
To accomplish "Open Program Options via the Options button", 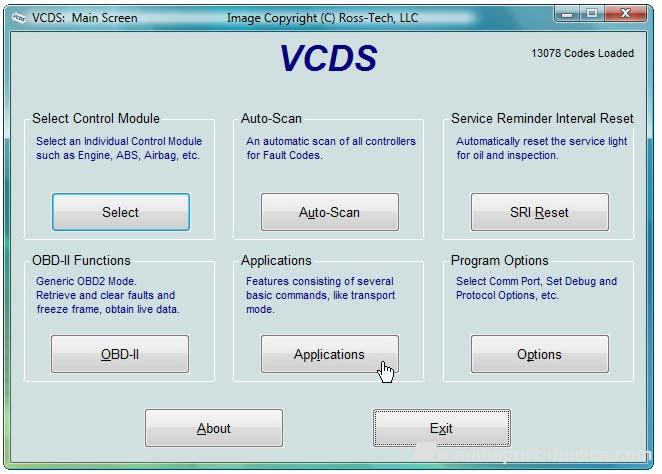I will click(x=539, y=354).
